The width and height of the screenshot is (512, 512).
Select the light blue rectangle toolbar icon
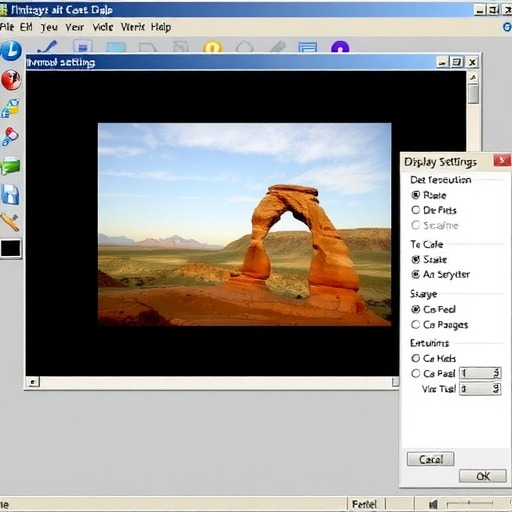click(x=116, y=47)
